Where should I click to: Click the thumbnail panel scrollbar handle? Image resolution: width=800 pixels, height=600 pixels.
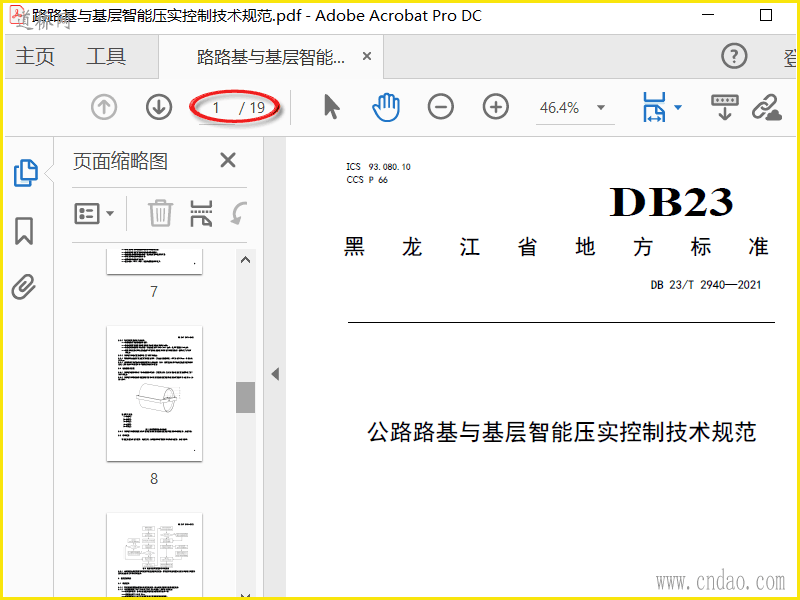point(245,397)
